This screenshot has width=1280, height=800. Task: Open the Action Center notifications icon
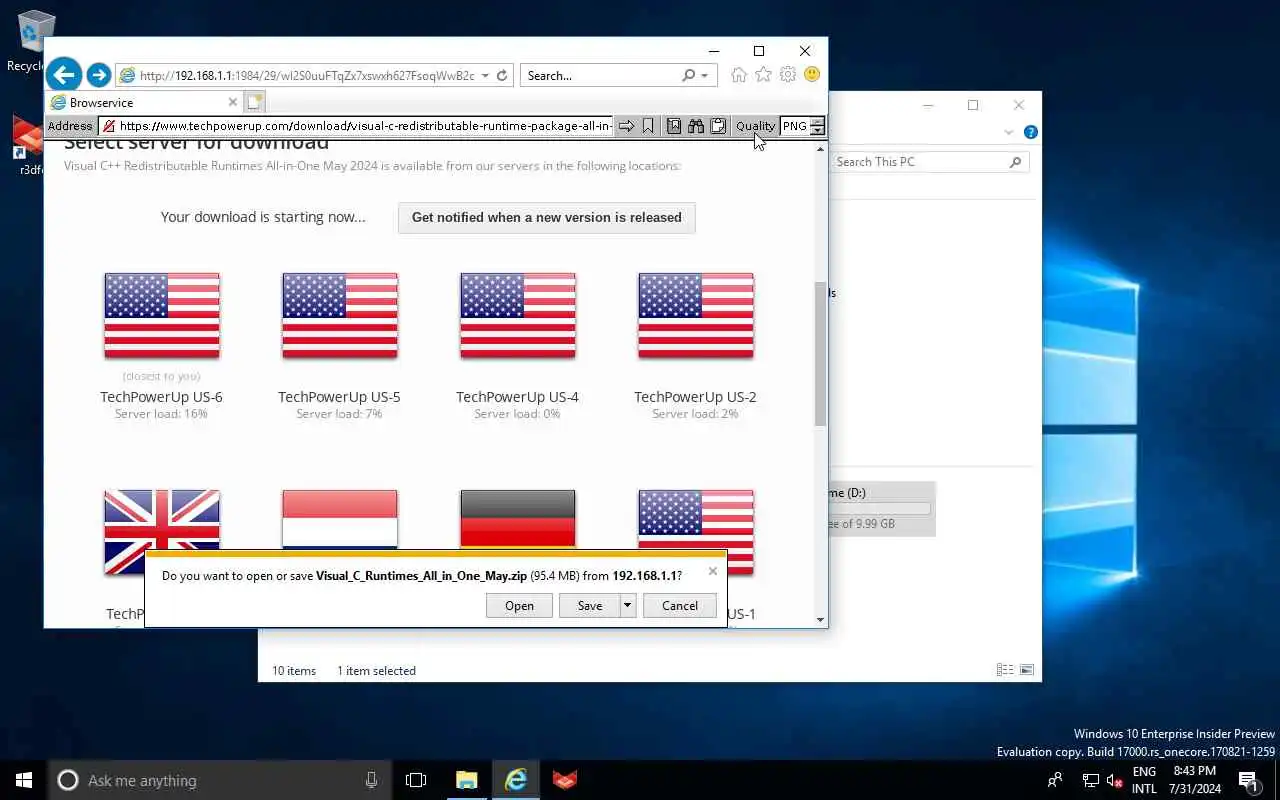pyautogui.click(x=1248, y=780)
